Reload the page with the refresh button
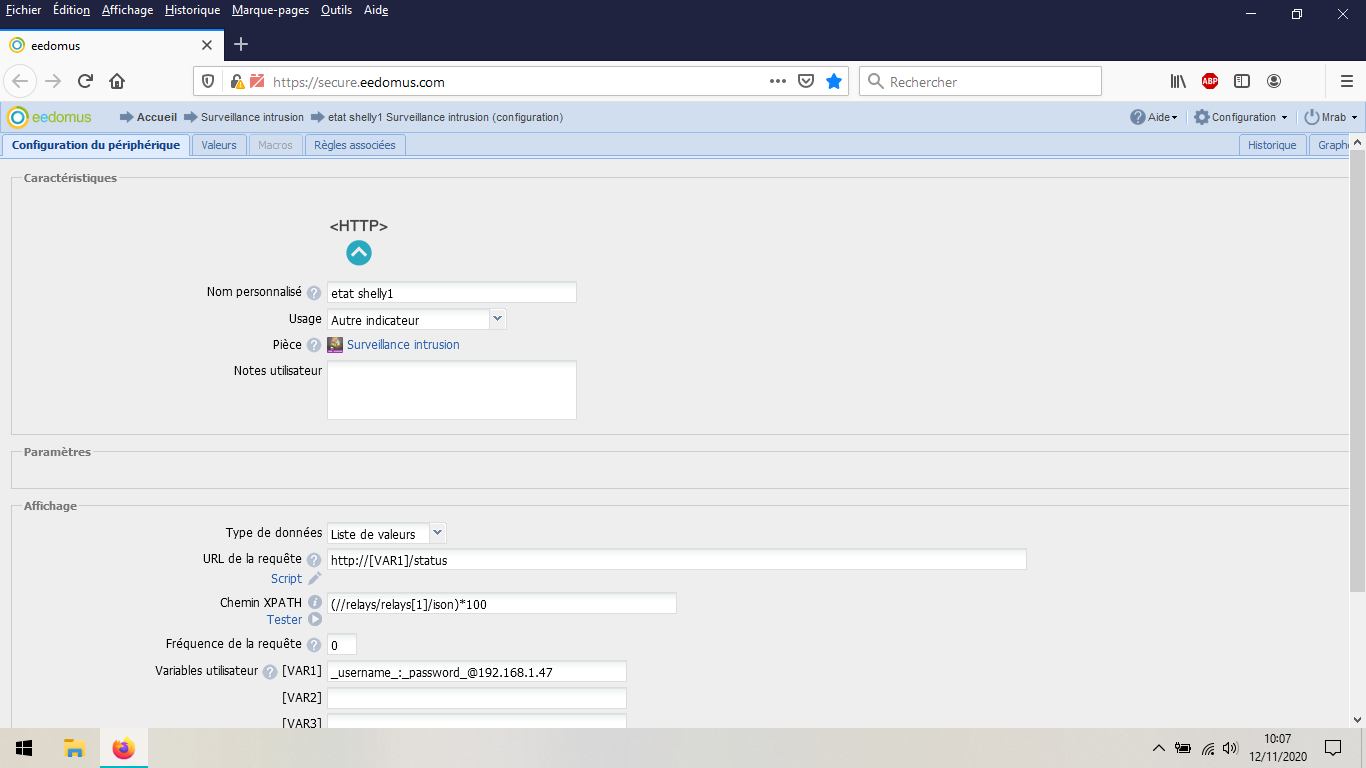This screenshot has width=1366, height=768. pyautogui.click(x=85, y=82)
